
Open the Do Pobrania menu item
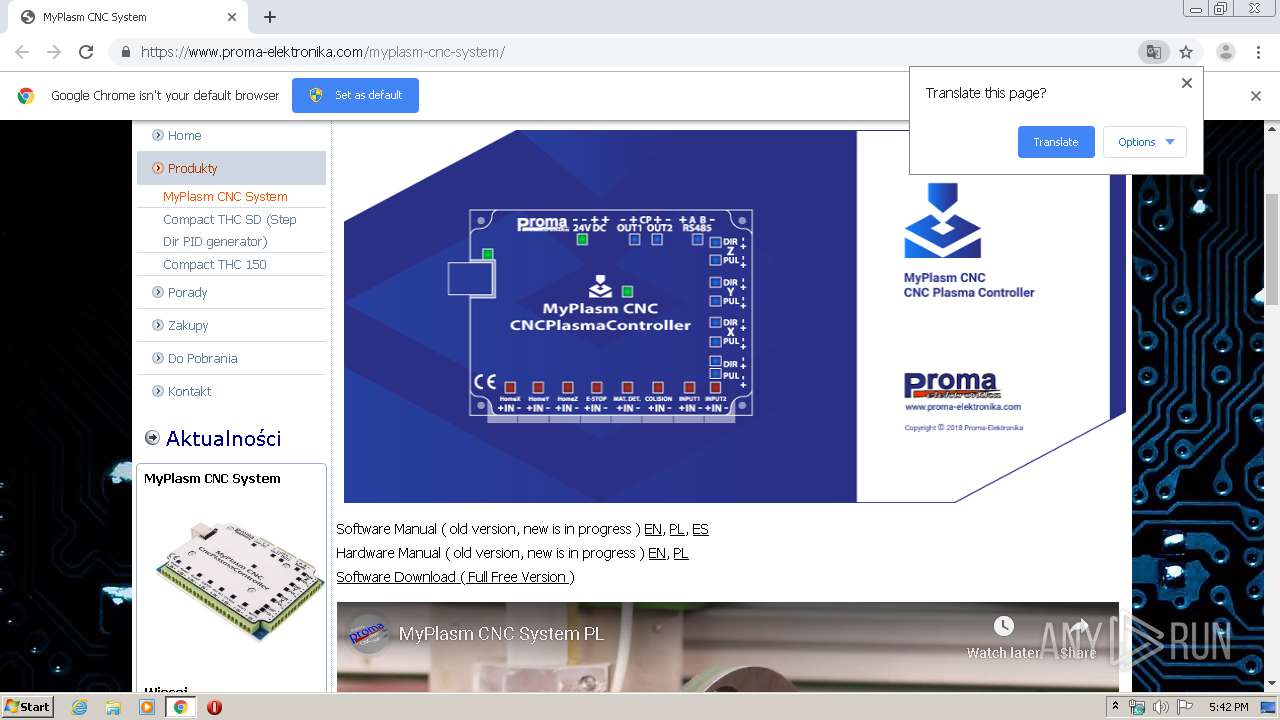tap(202, 358)
